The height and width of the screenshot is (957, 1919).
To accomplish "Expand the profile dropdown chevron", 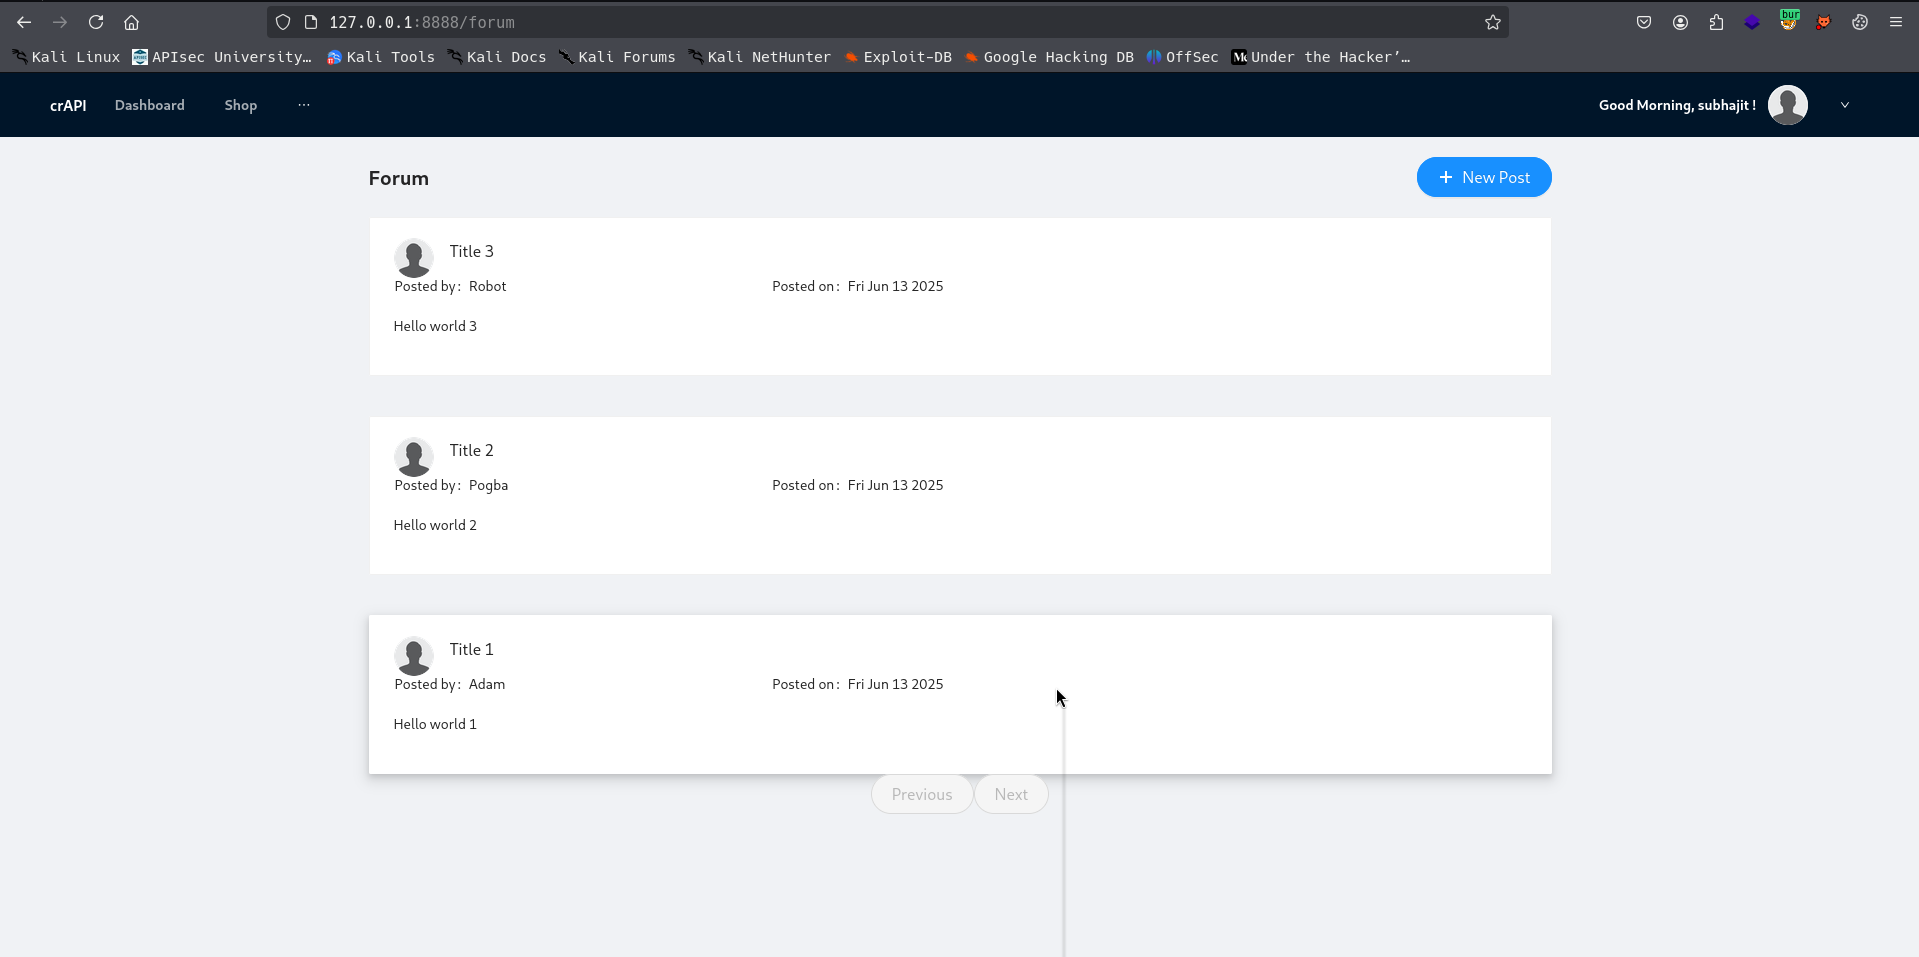I will tap(1845, 105).
